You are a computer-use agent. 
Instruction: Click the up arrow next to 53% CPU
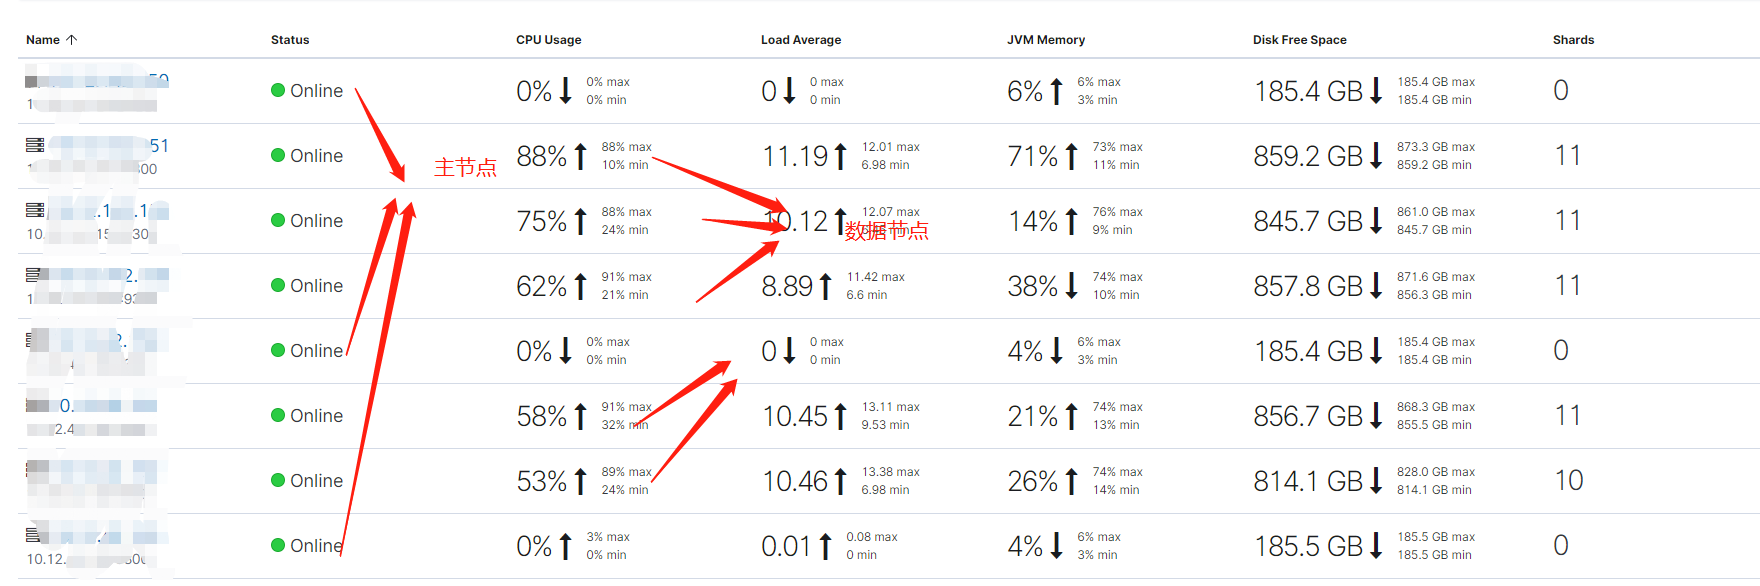pyautogui.click(x=580, y=481)
